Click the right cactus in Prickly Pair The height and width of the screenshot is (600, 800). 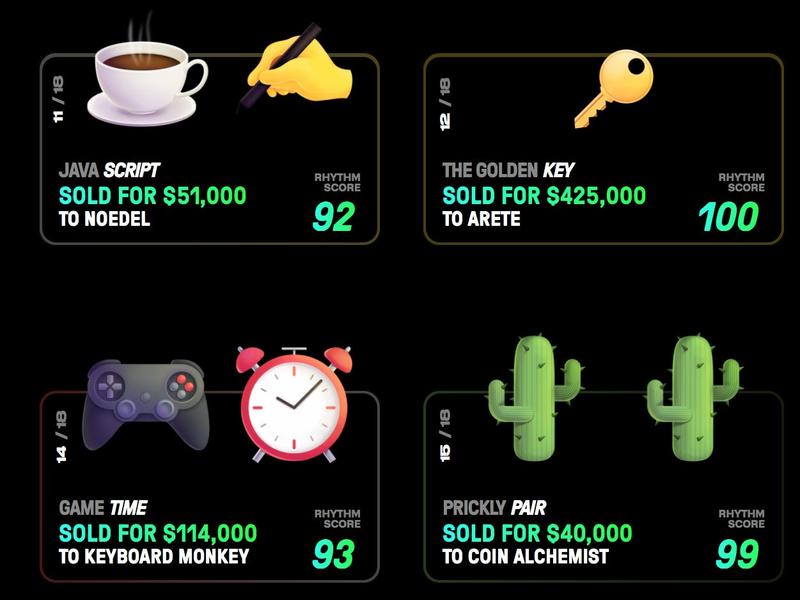click(694, 398)
